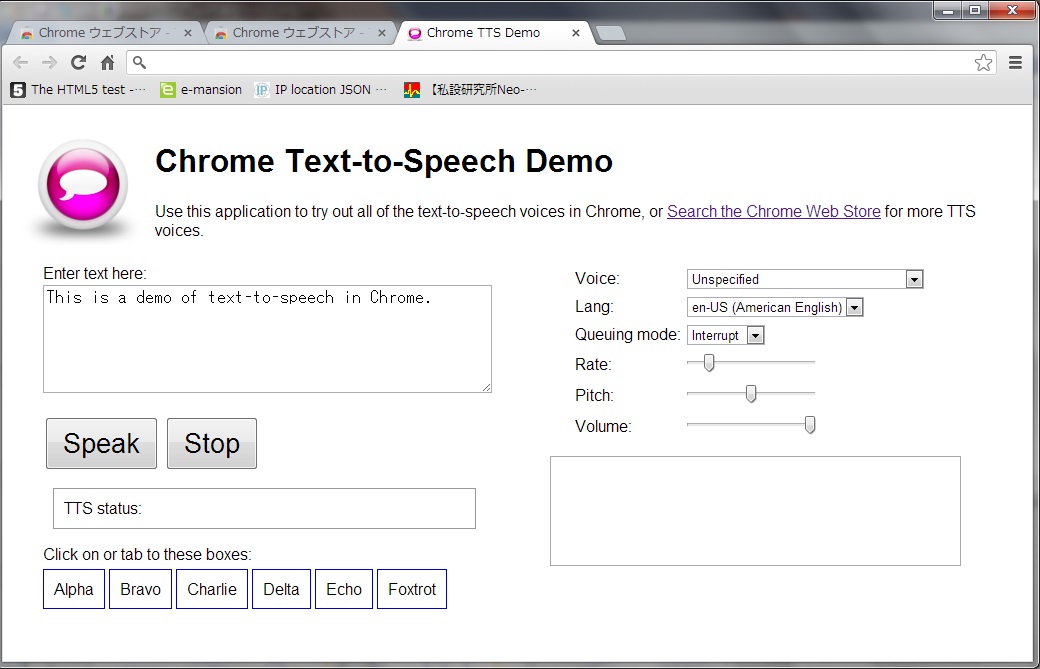Close the second Chrome ウェブストア tab
Image resolution: width=1040 pixels, height=669 pixels.
(x=381, y=32)
